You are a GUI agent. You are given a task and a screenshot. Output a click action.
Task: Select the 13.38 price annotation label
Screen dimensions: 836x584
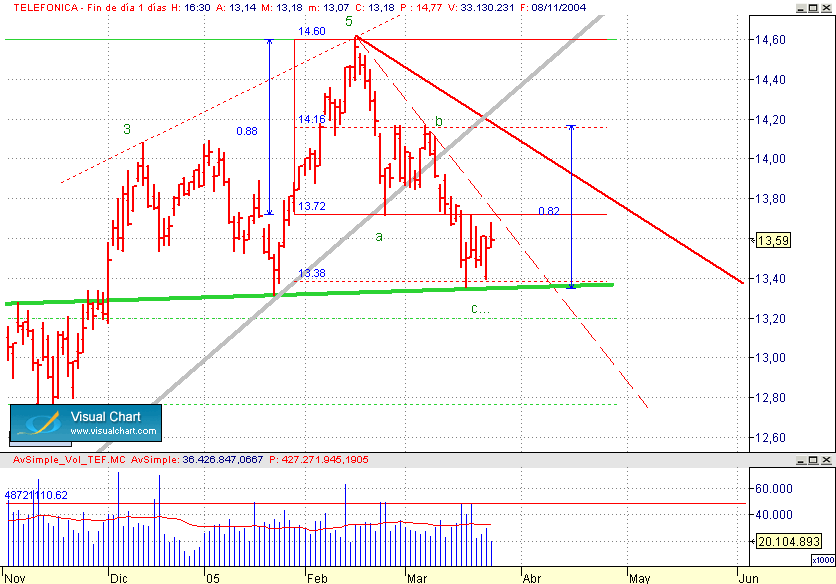[311, 274]
